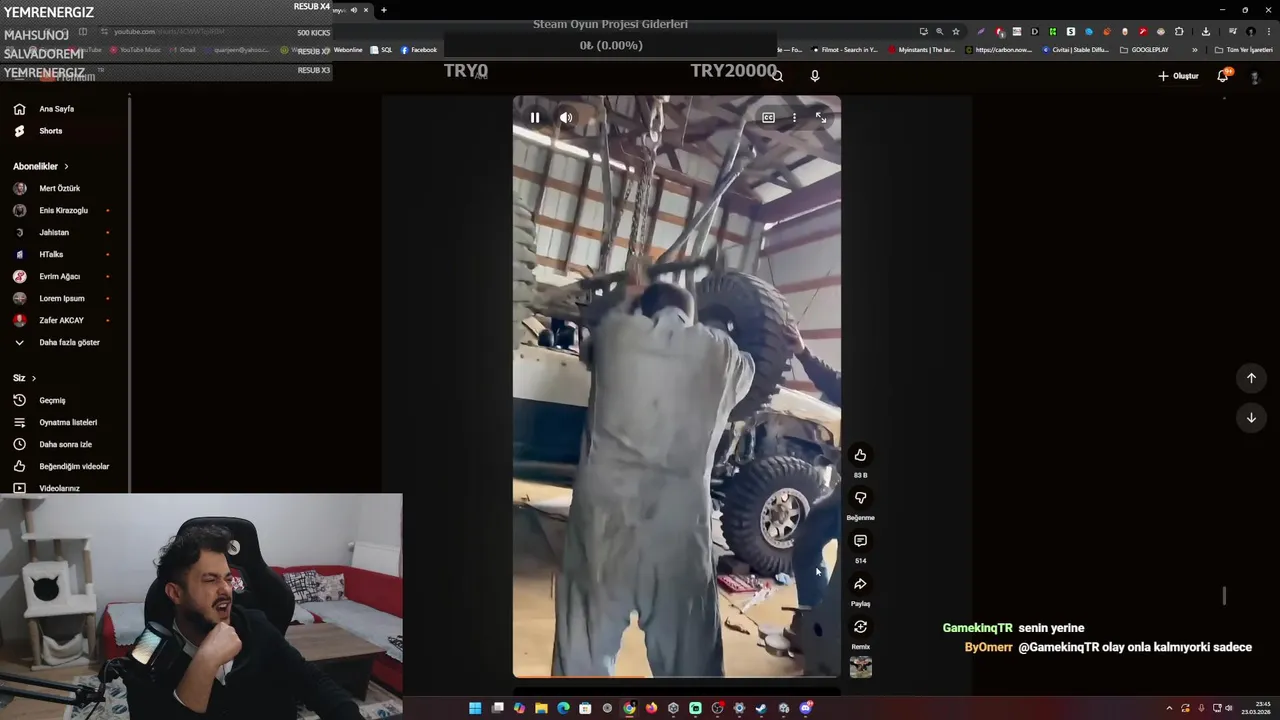The height and width of the screenshot is (720, 1280).
Task: Share this Short via Paylaş
Action: tap(860, 584)
